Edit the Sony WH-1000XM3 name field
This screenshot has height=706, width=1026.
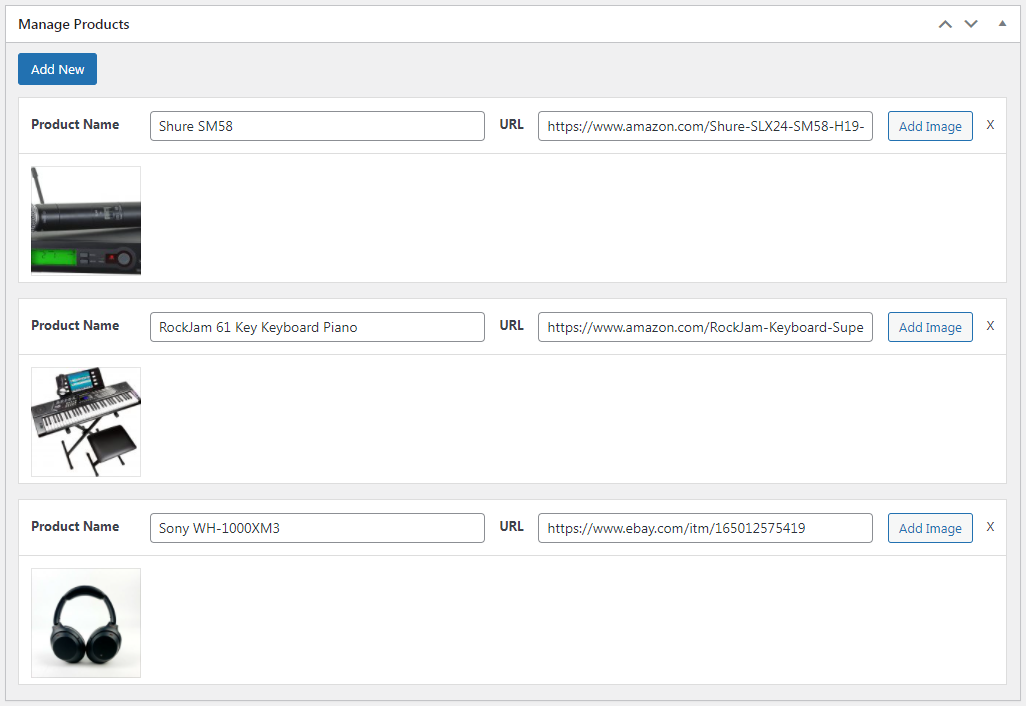[x=317, y=528]
